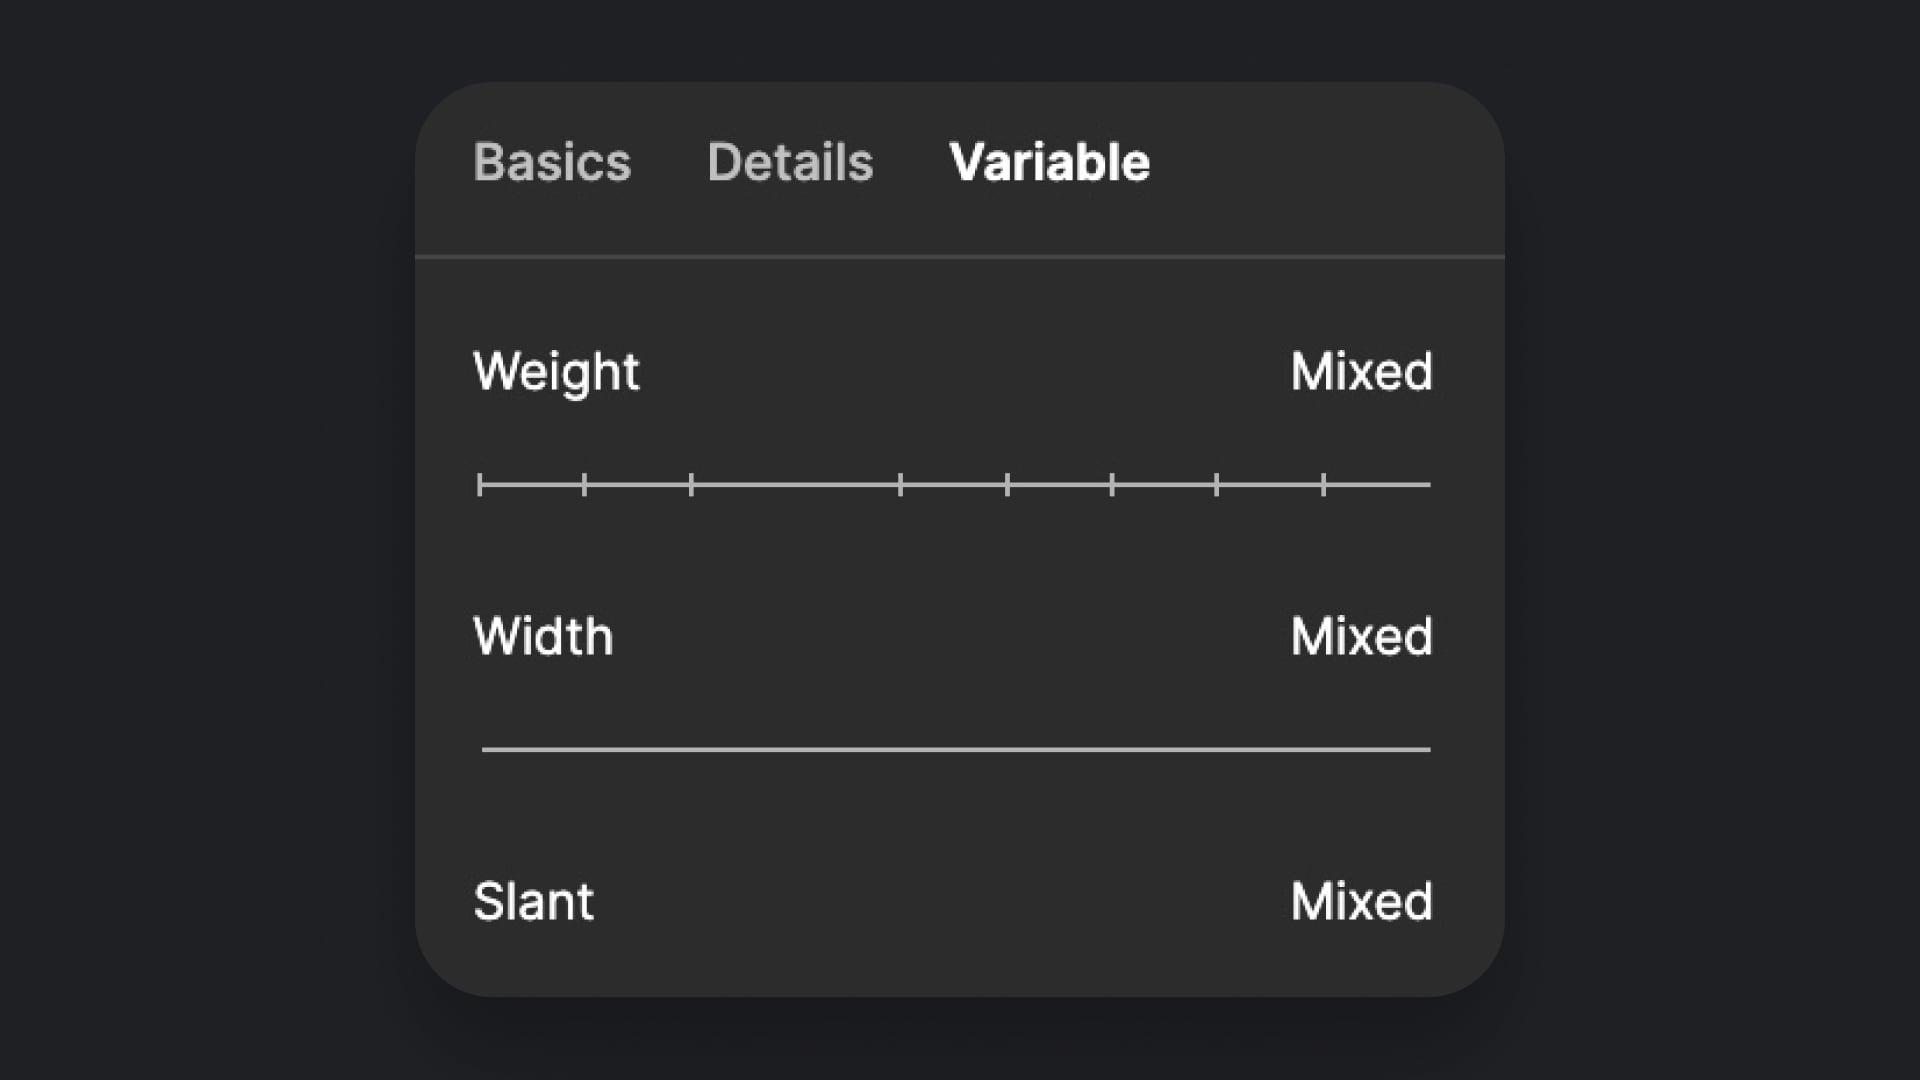Click the Mixed value next to Weight
The height and width of the screenshot is (1080, 1920).
[x=1362, y=371]
